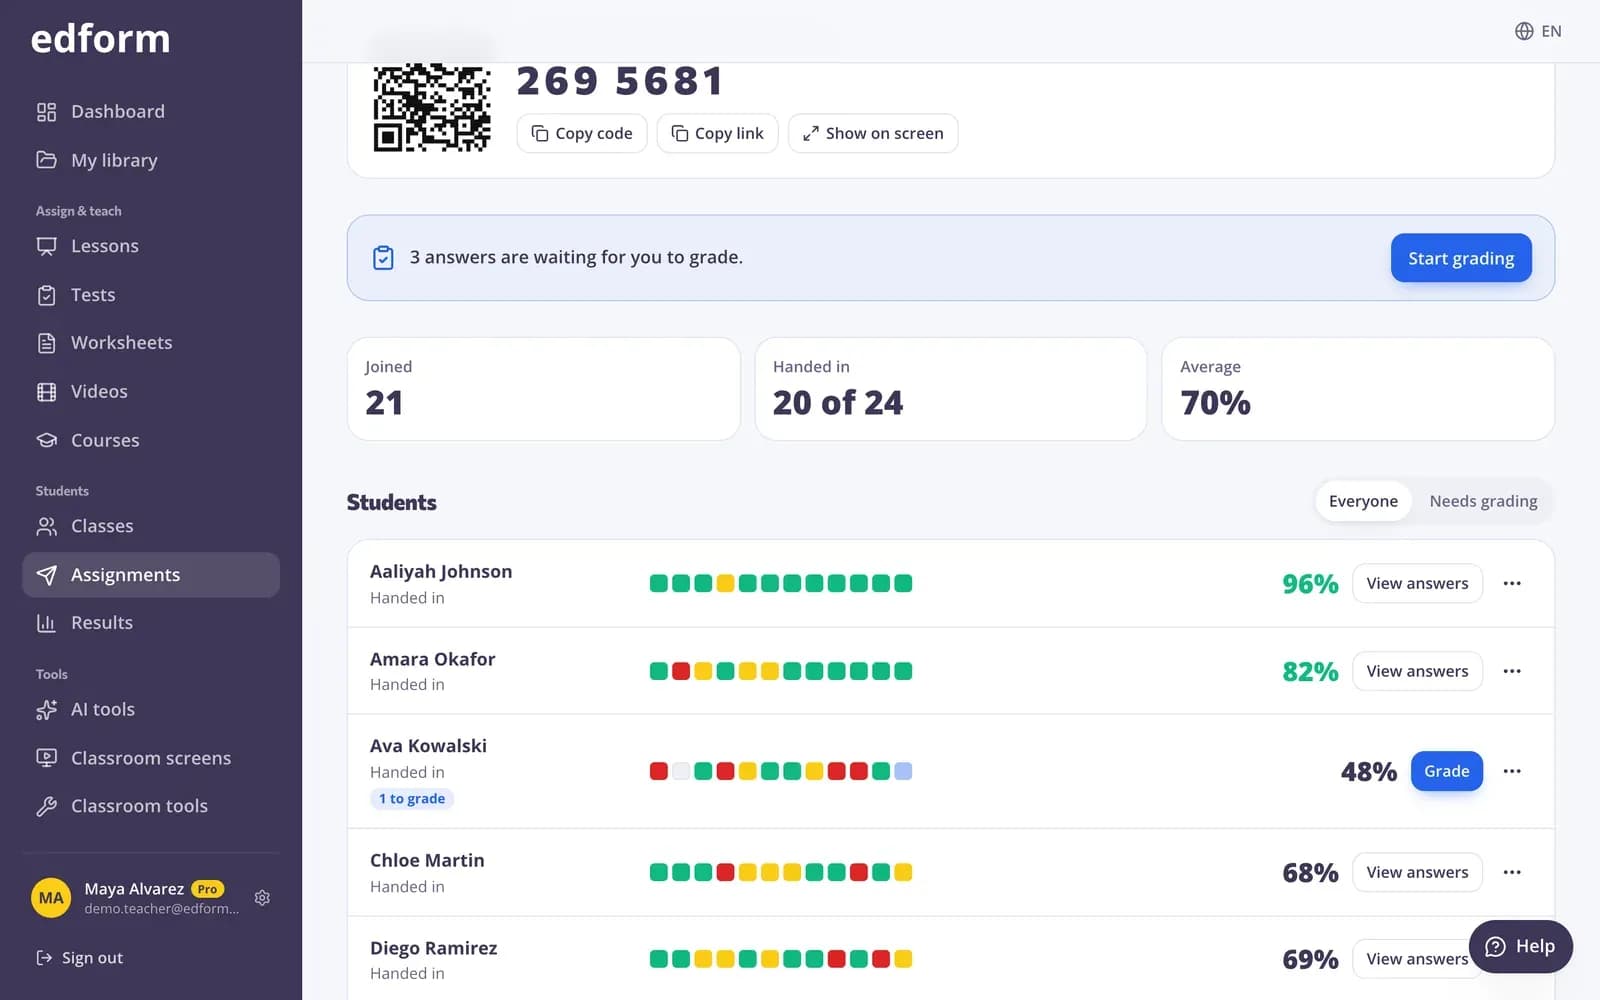The height and width of the screenshot is (1000, 1600).
Task: Open more options for Aaliyah Johnson
Action: [x=1512, y=583]
